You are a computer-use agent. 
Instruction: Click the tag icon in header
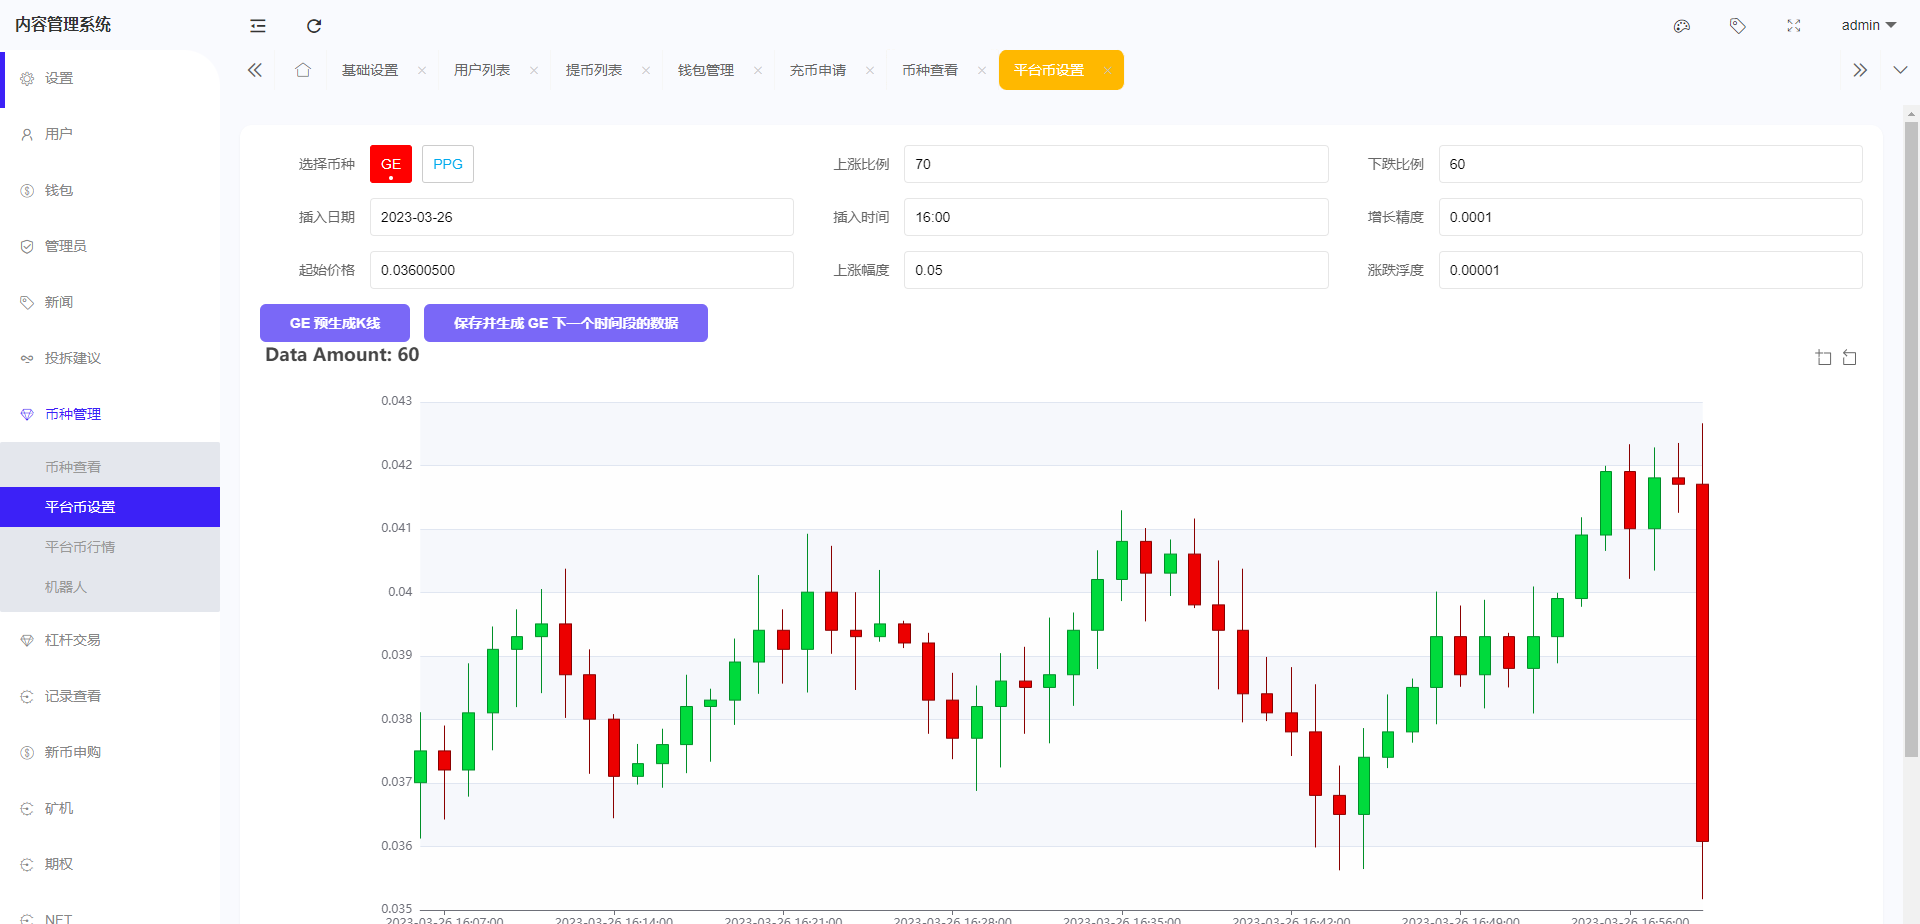1738,26
